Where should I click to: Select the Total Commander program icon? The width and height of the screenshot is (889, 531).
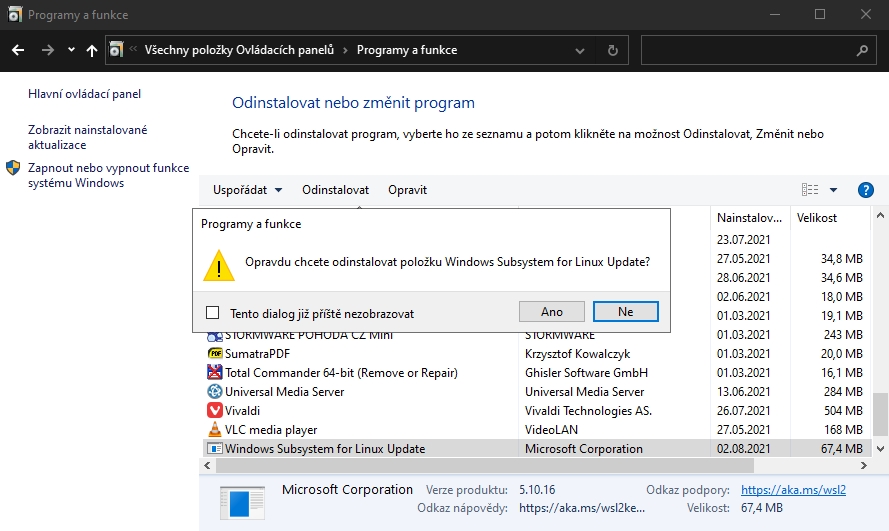215,372
